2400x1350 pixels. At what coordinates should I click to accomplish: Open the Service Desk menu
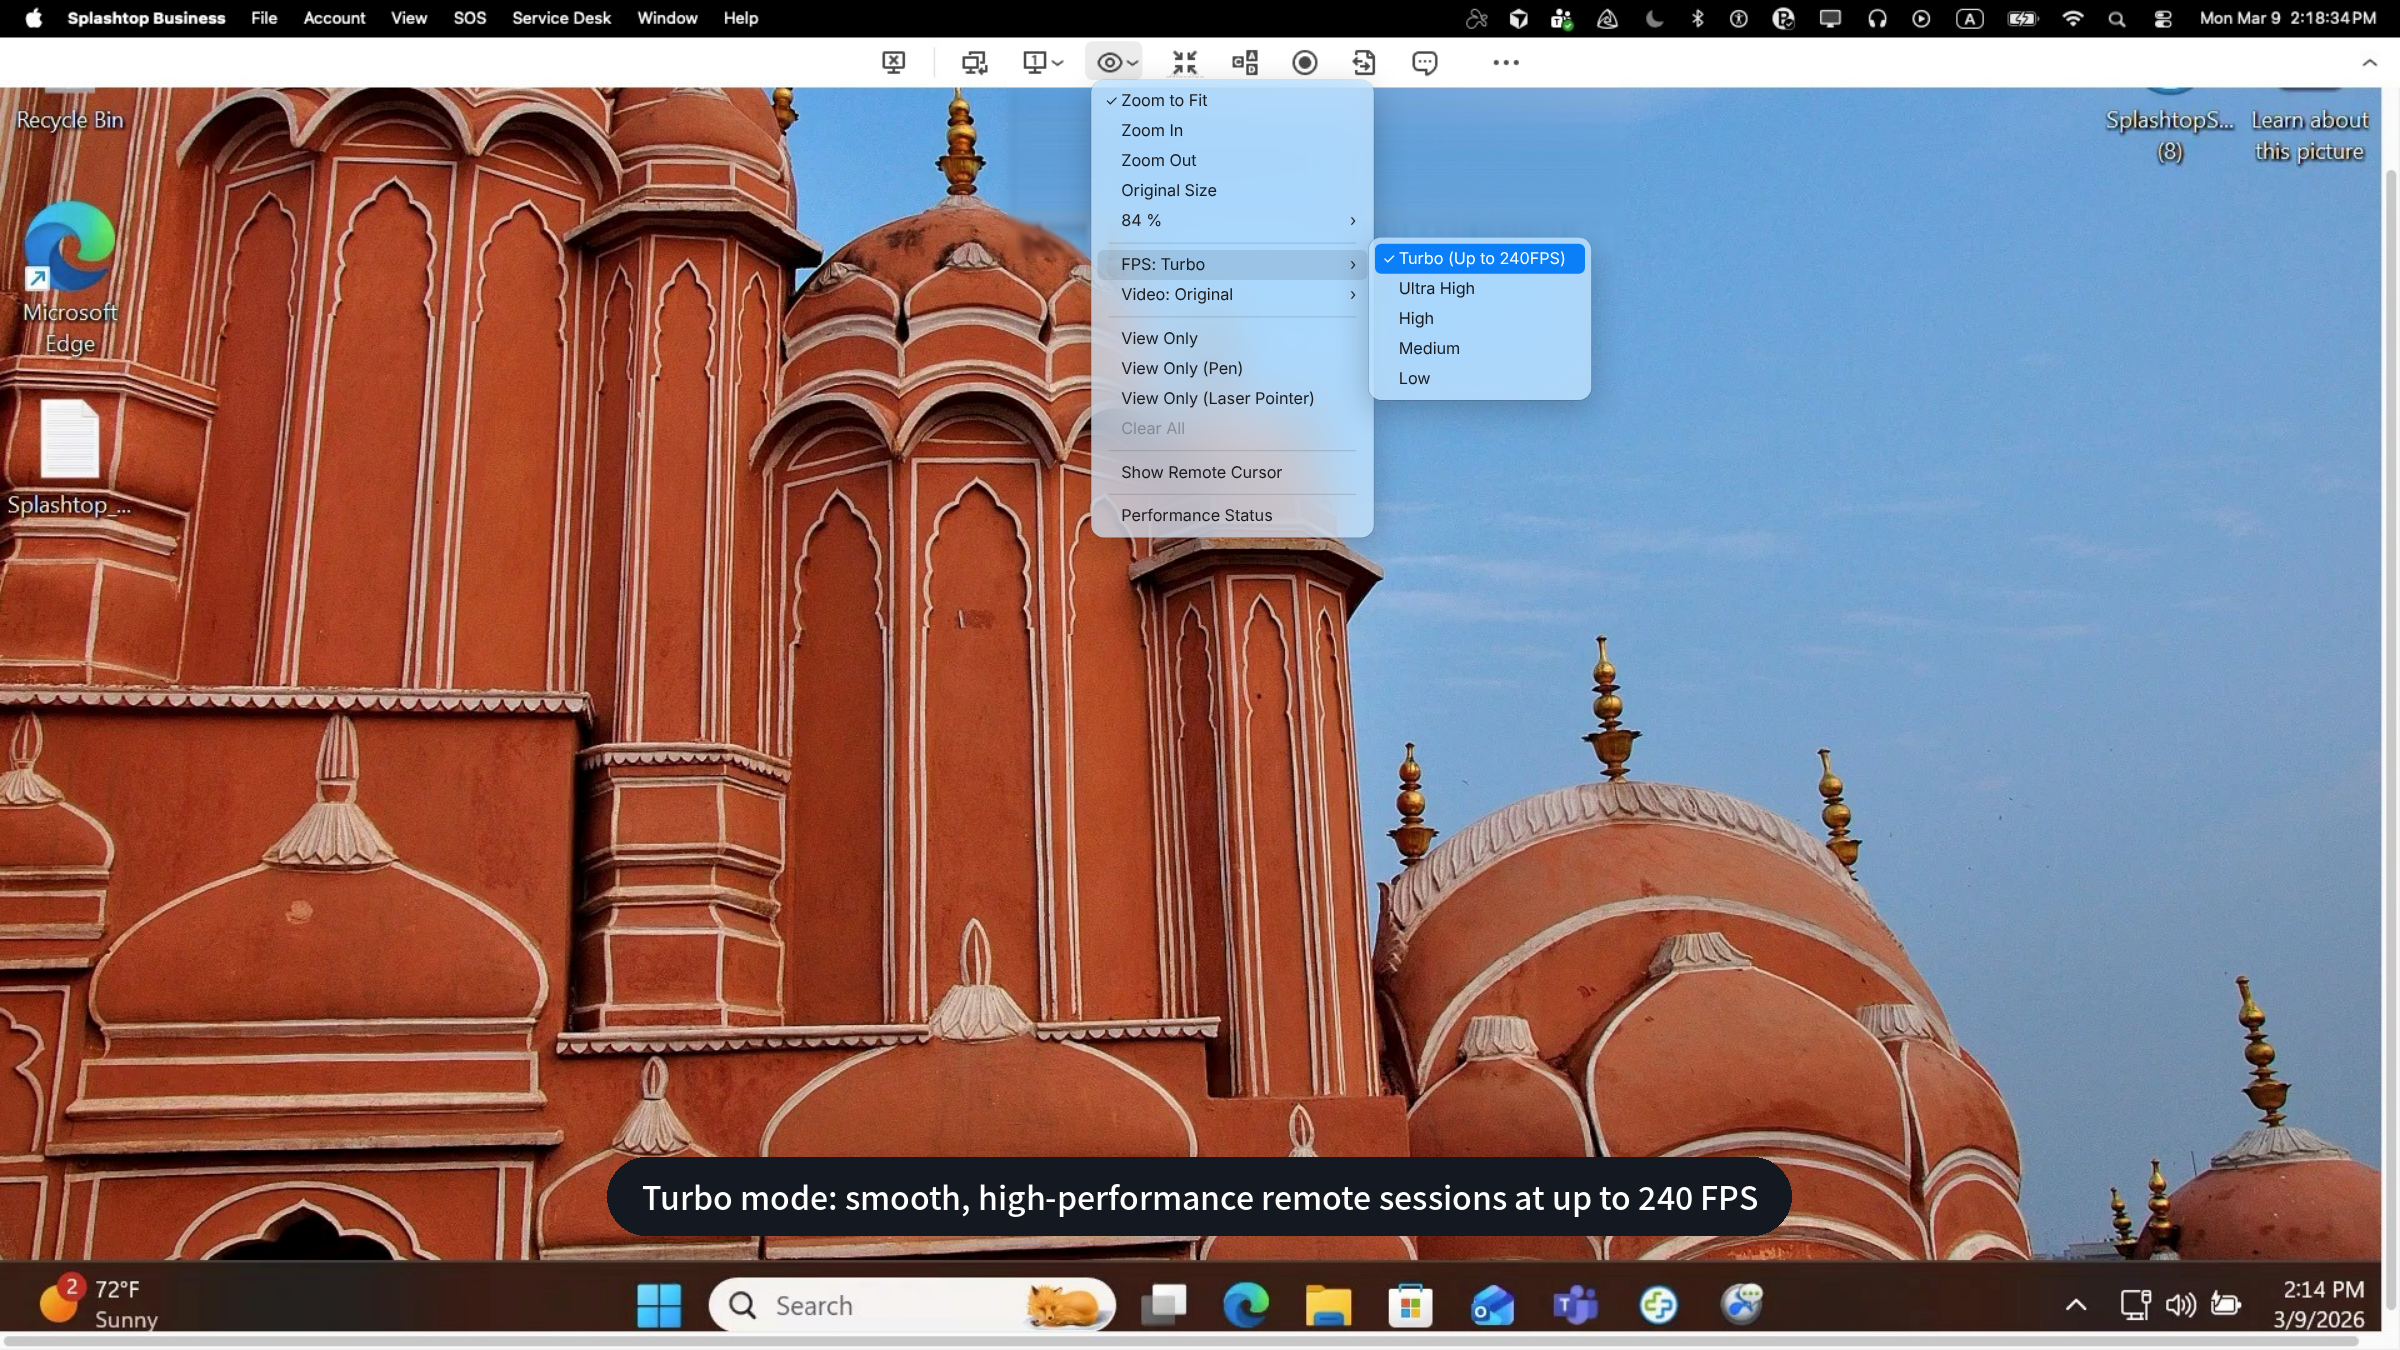point(561,18)
